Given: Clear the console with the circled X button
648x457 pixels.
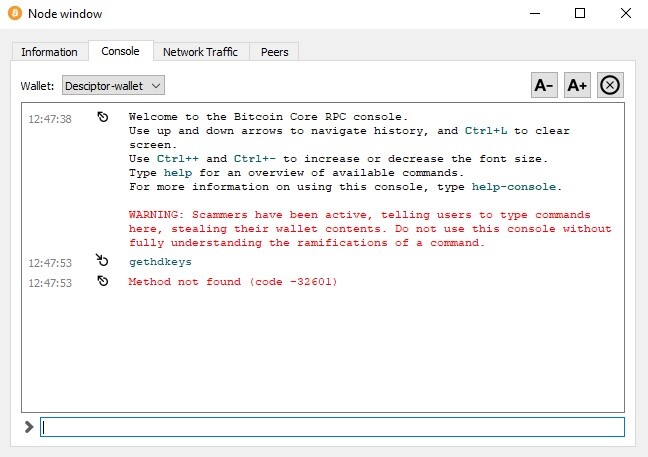Looking at the screenshot, I should point(610,85).
